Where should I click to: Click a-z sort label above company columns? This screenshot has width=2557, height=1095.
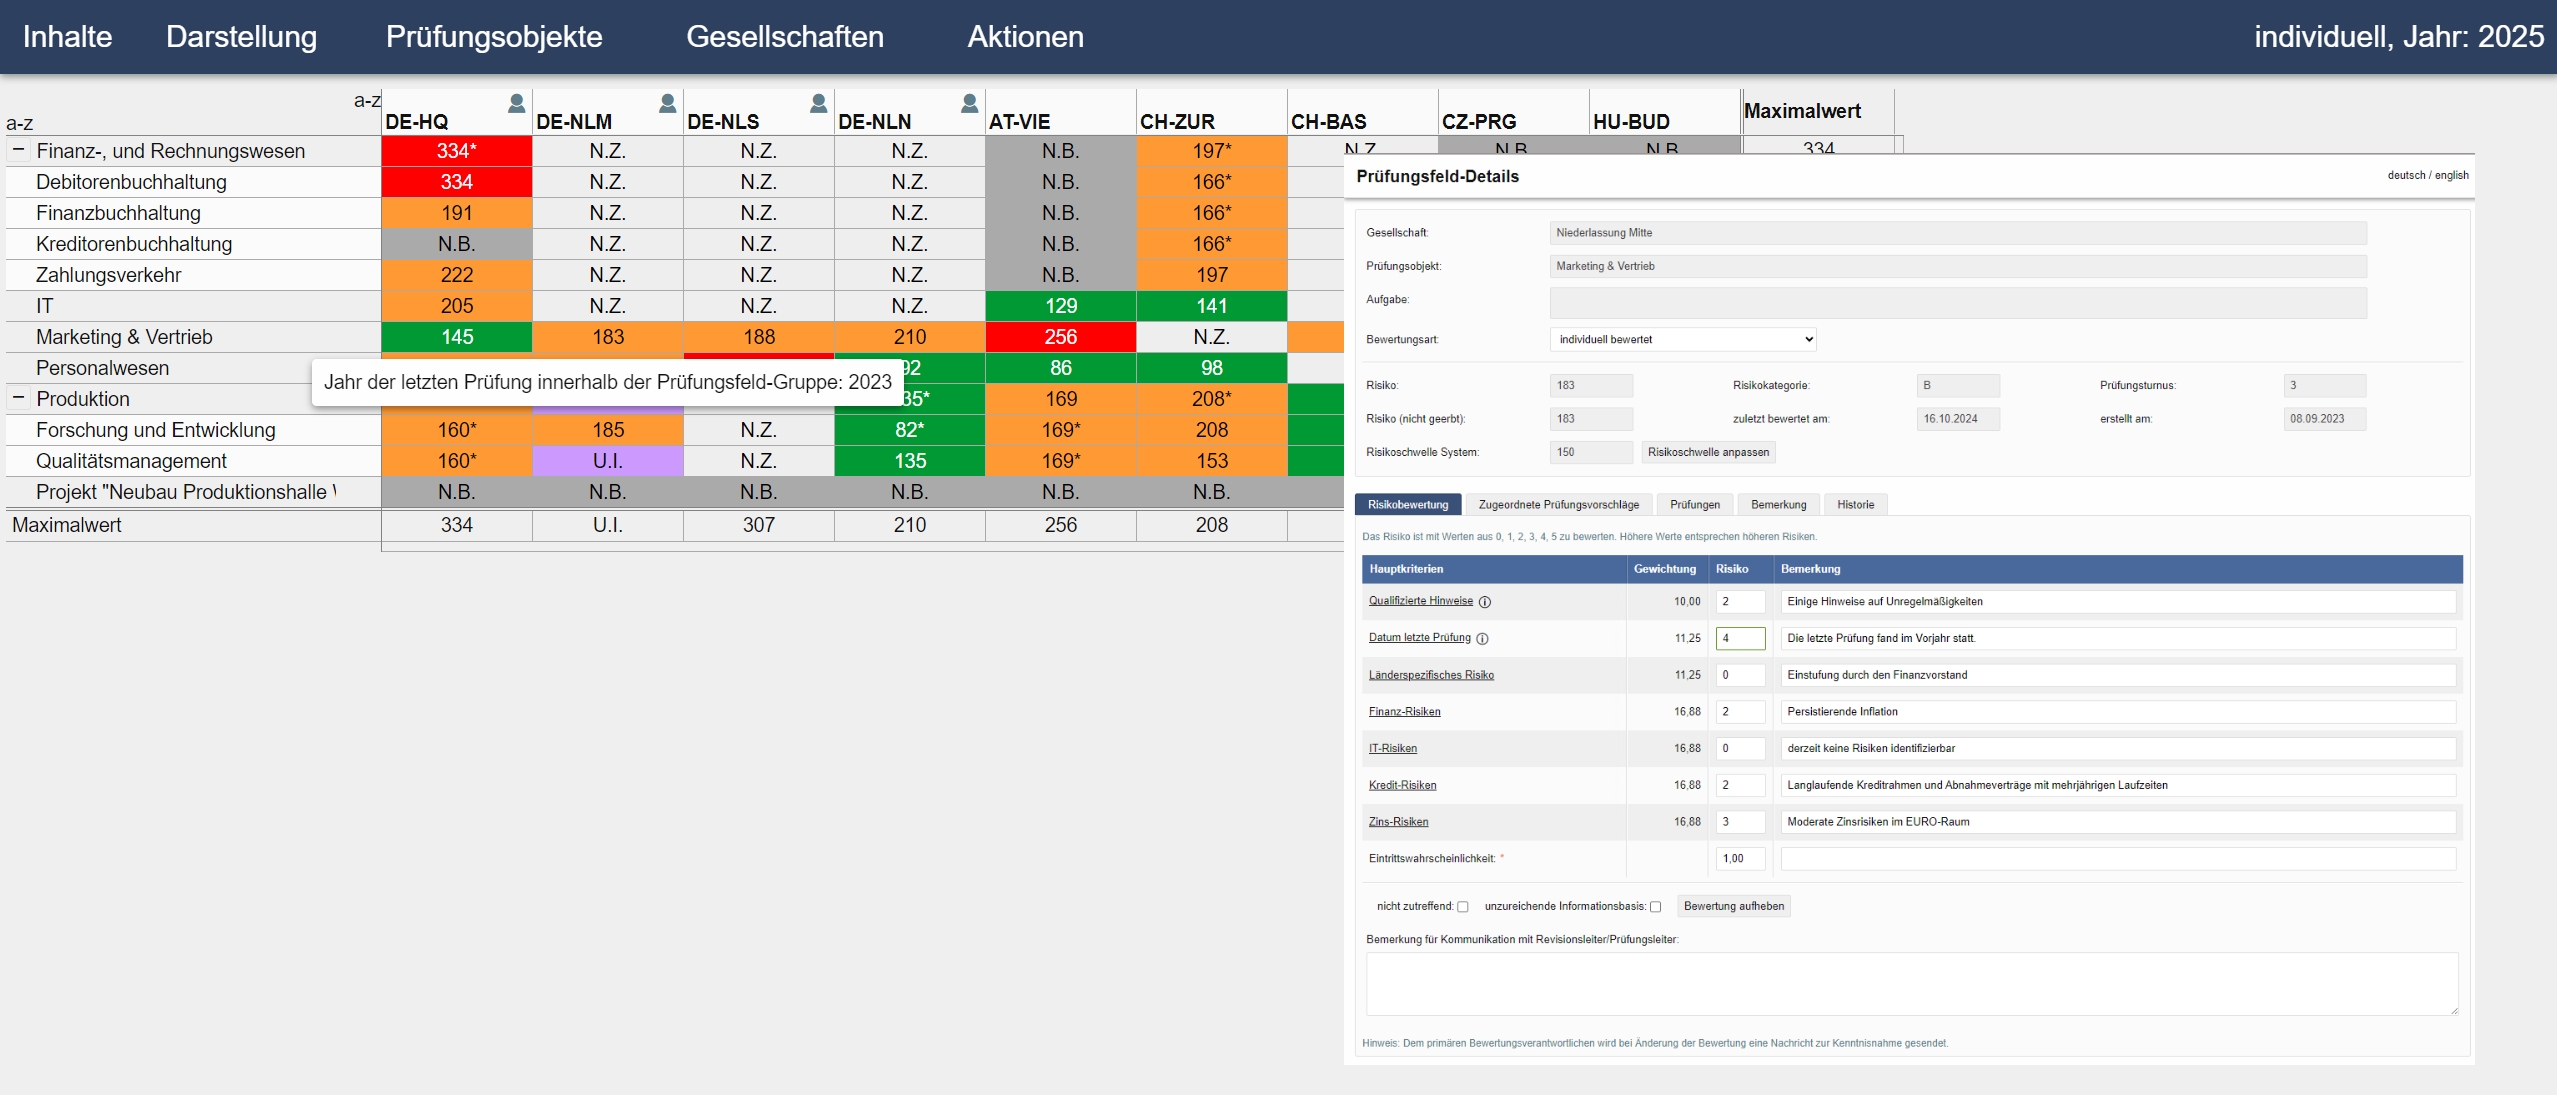(367, 100)
